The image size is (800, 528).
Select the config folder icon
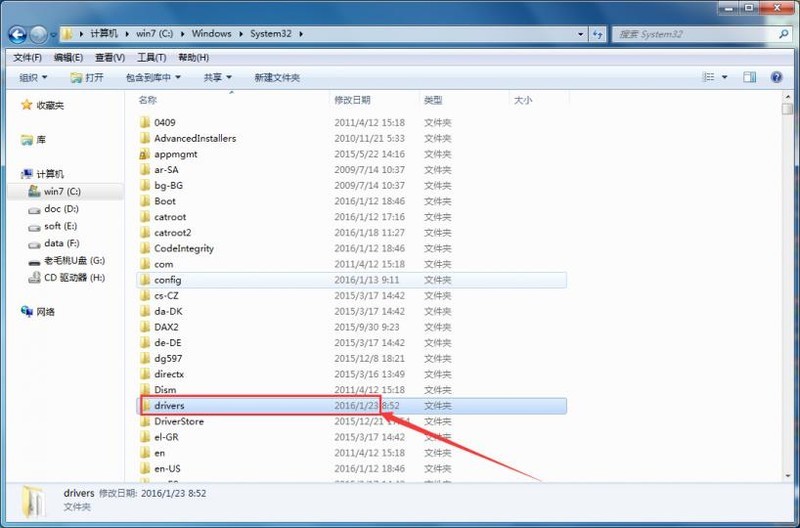click(145, 280)
